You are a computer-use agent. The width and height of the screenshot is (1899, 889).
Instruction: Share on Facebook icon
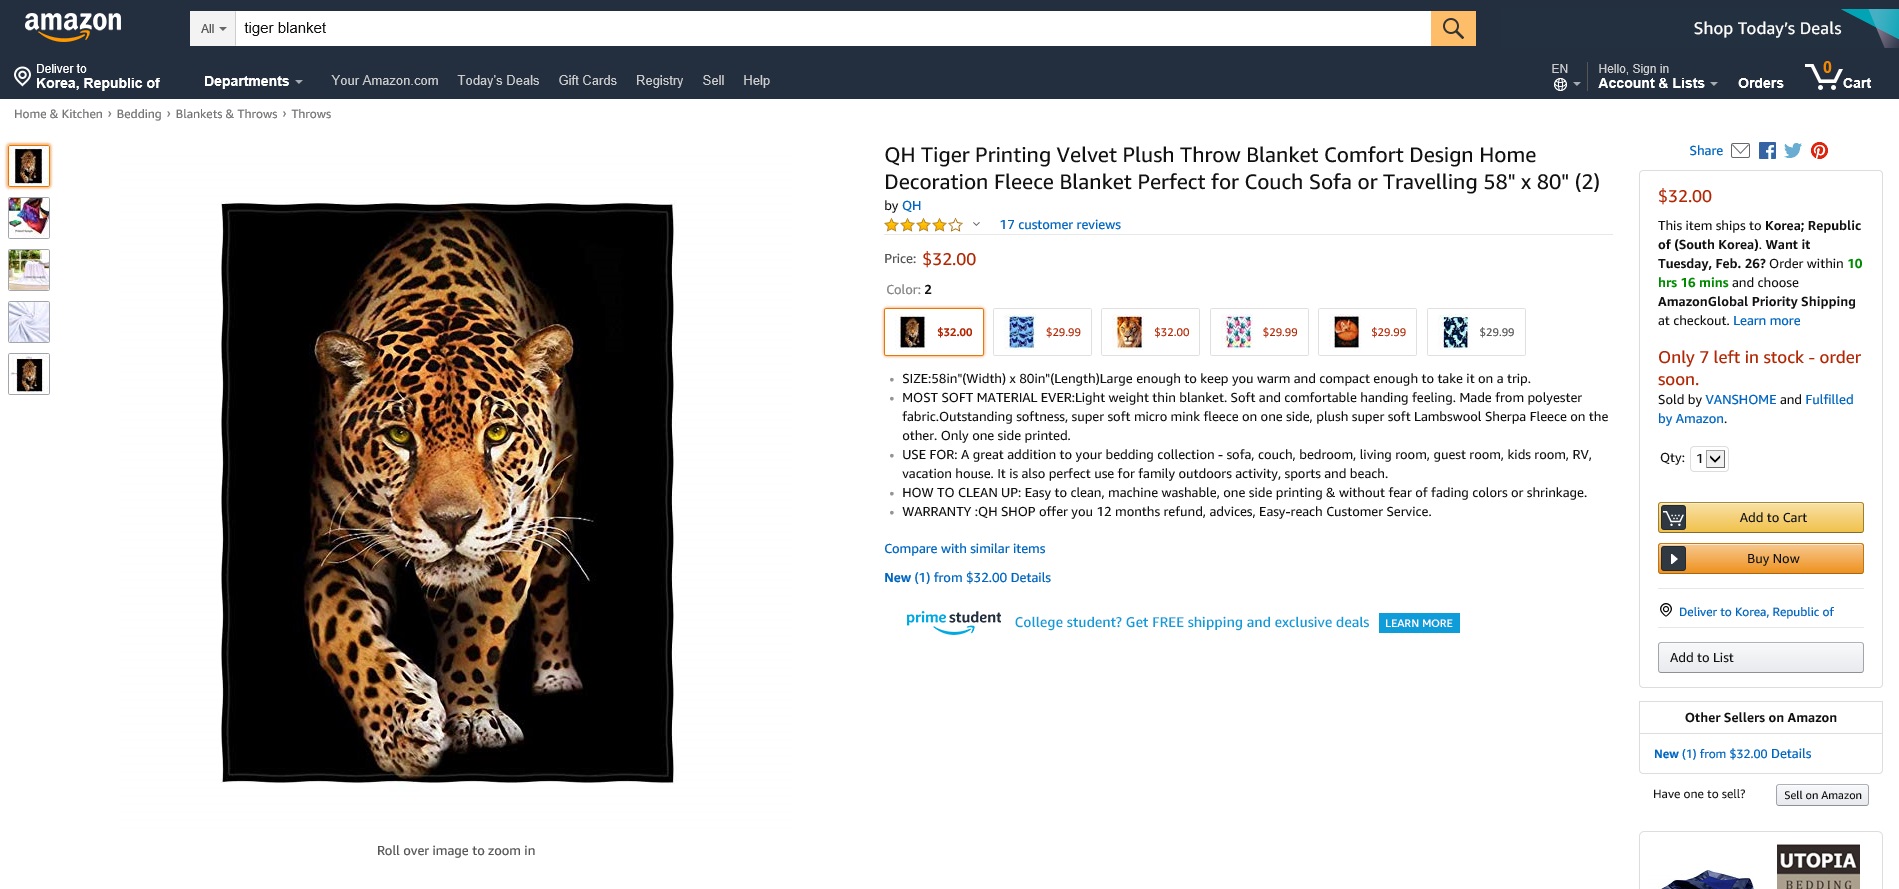pyautogui.click(x=1767, y=151)
